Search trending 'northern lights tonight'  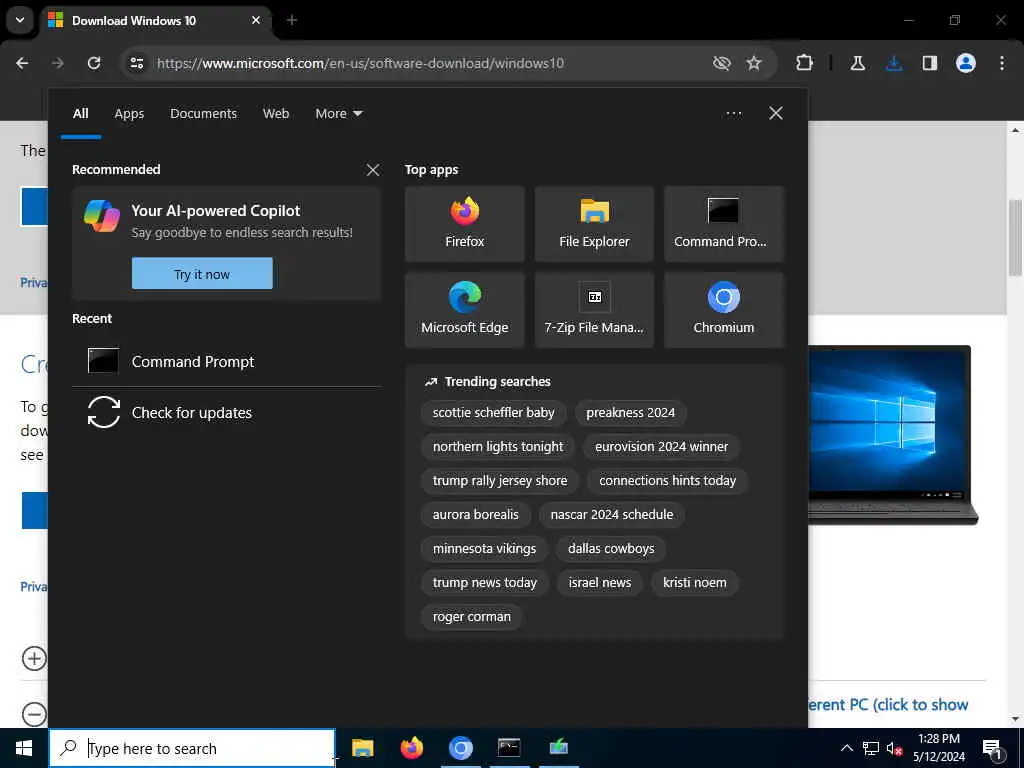point(498,447)
